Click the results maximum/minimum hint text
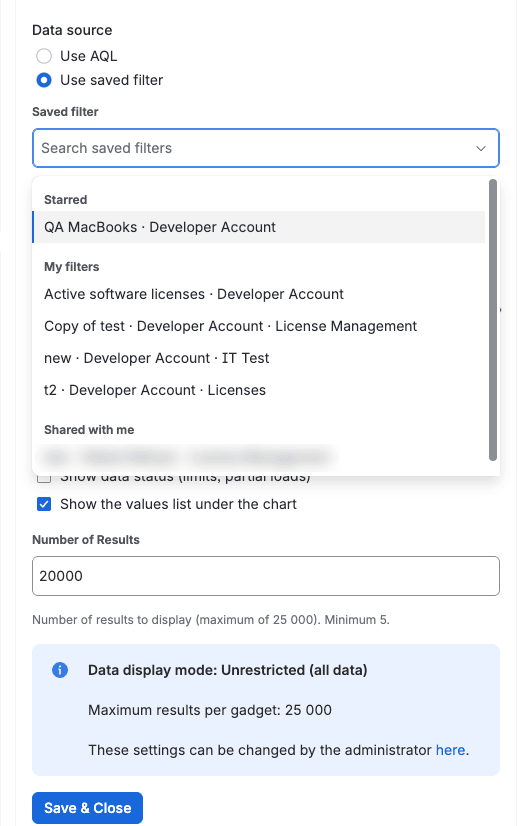The height and width of the screenshot is (826, 520). [211, 620]
